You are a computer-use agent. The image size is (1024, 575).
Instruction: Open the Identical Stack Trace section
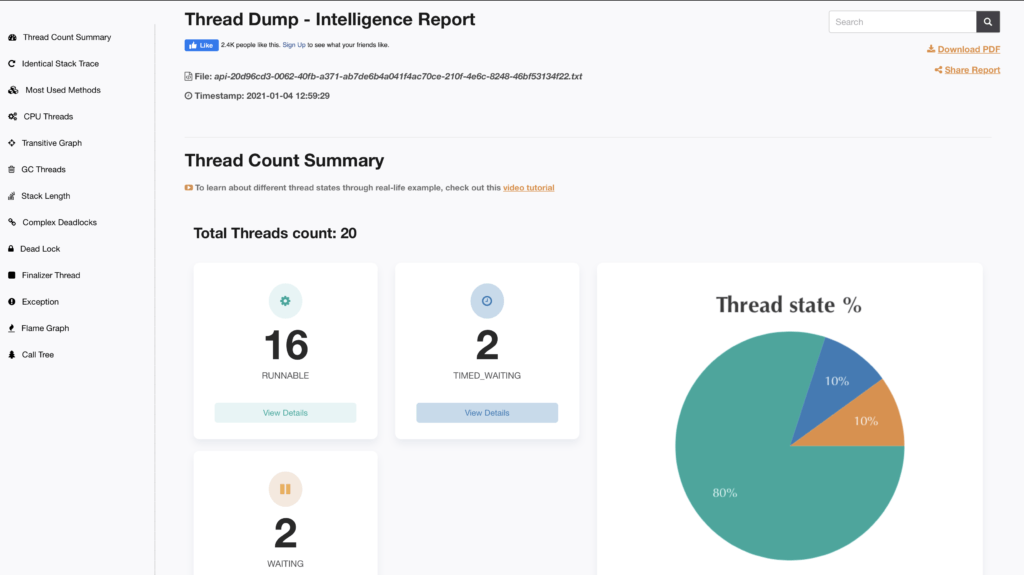[x=60, y=64]
